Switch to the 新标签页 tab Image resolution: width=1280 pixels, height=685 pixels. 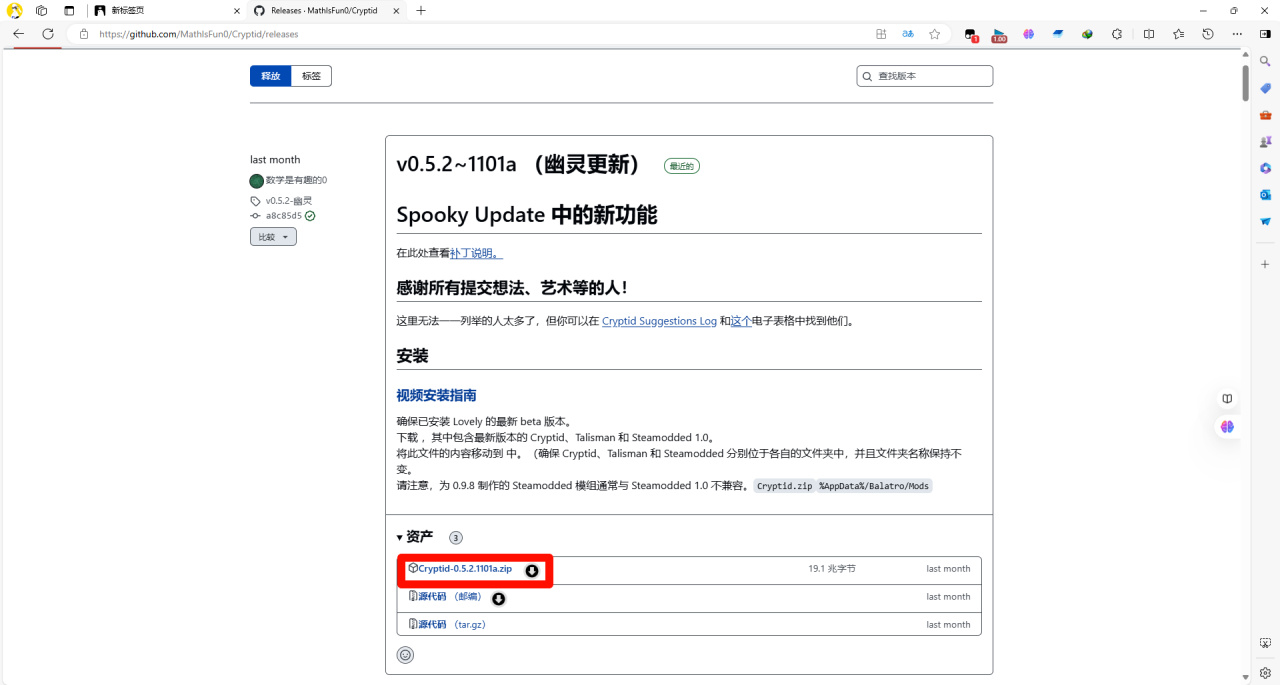click(167, 10)
